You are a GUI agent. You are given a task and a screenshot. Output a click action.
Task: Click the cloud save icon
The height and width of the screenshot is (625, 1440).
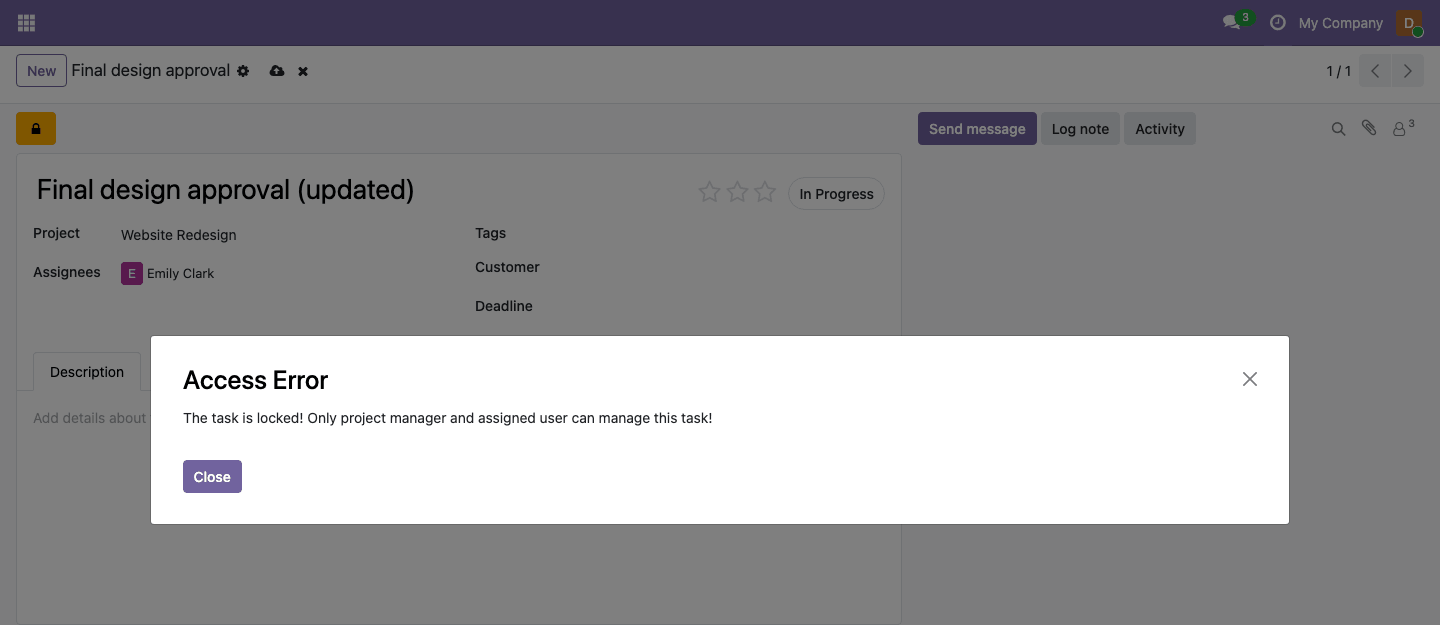pos(277,71)
